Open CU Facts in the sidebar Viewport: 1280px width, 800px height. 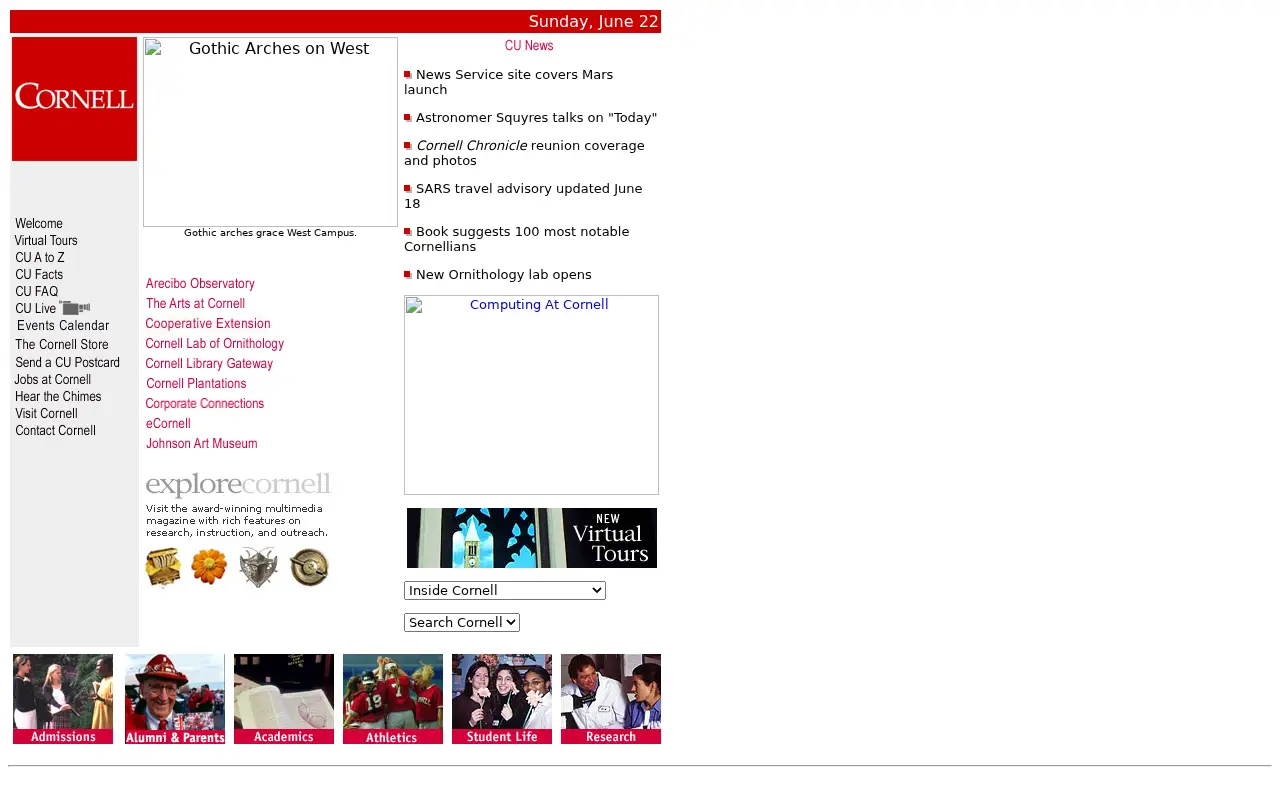click(39, 275)
